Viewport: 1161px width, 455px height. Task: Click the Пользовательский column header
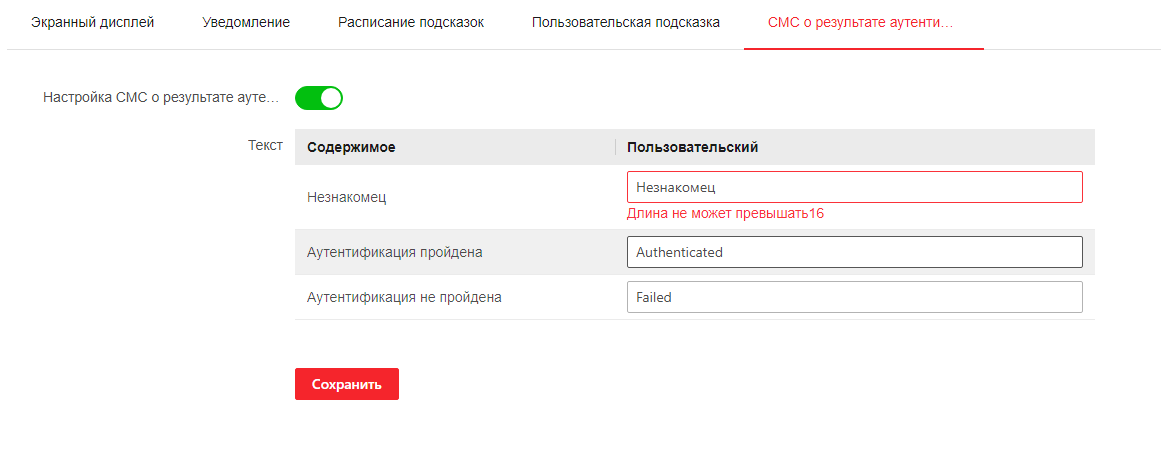(x=692, y=147)
